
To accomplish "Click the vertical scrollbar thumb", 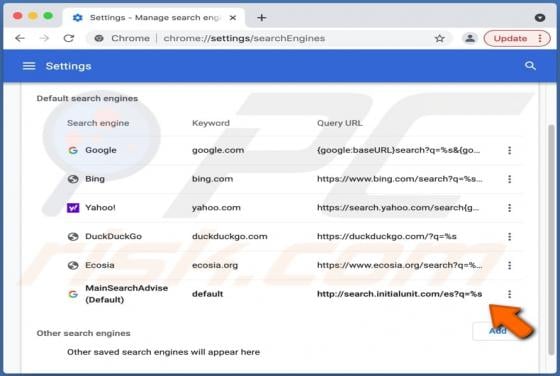I will pos(552,239).
